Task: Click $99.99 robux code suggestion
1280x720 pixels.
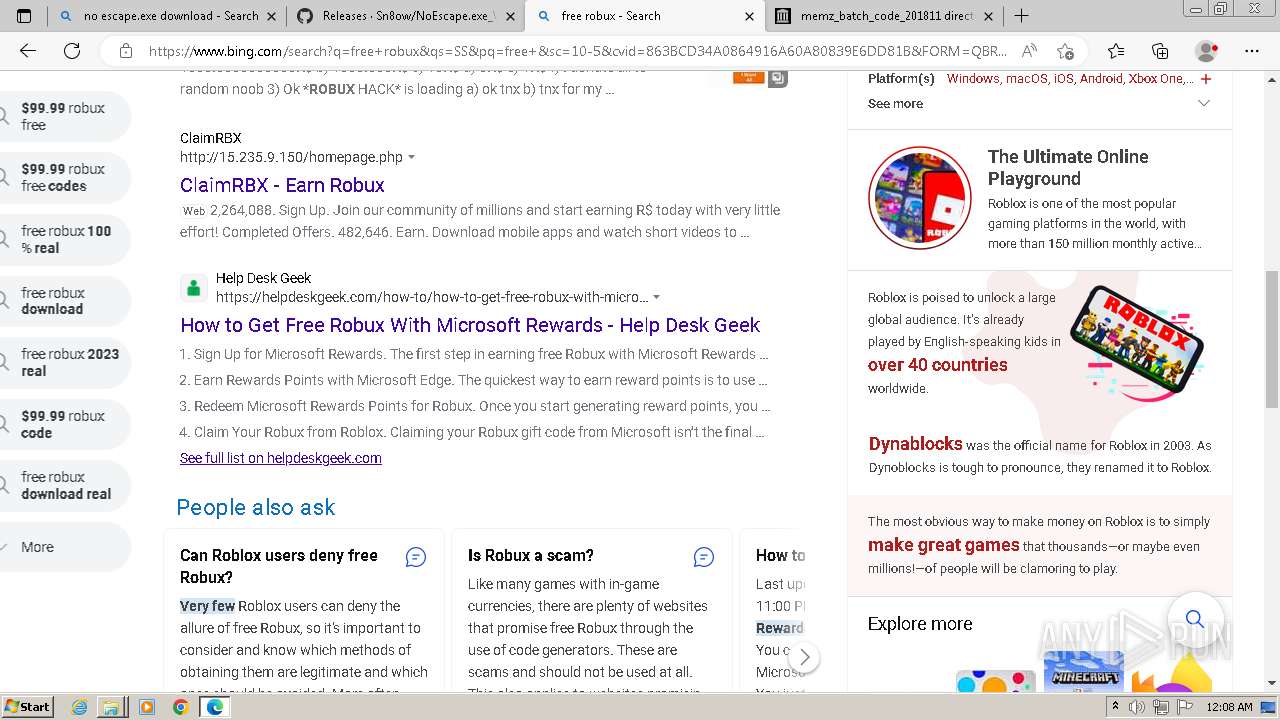Action: [x=64, y=424]
